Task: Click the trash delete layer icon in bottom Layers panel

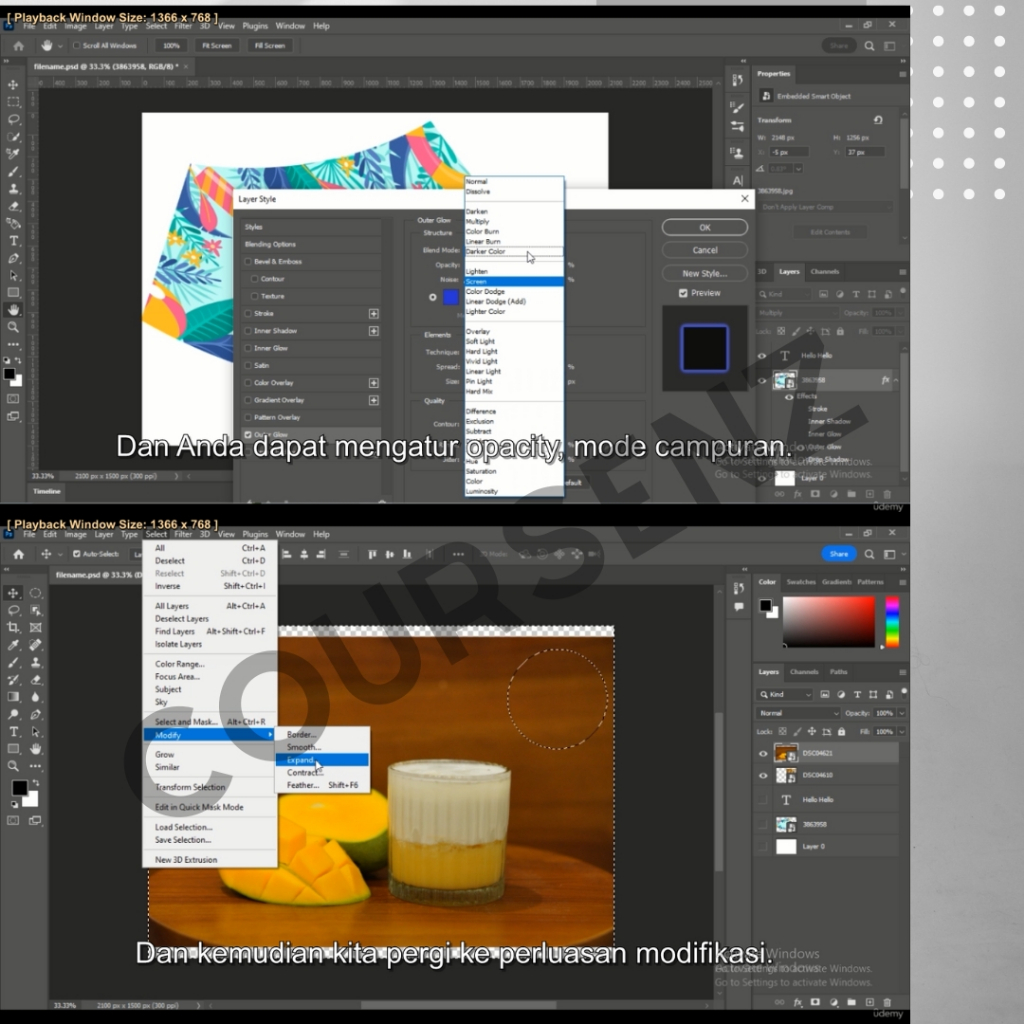Action: [887, 1002]
